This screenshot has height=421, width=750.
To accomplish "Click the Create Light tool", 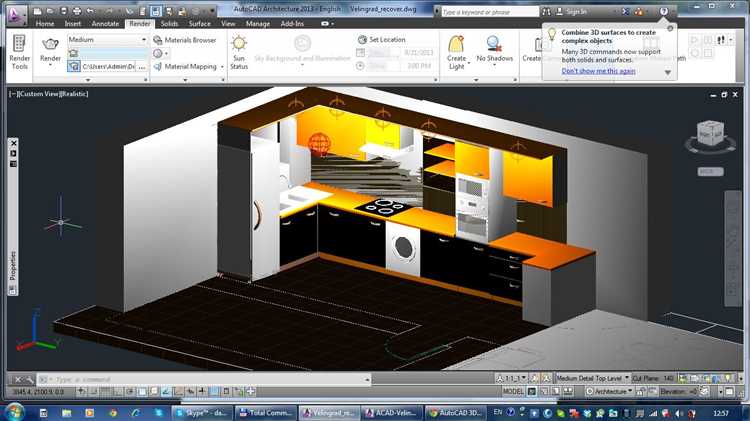I will [x=456, y=52].
